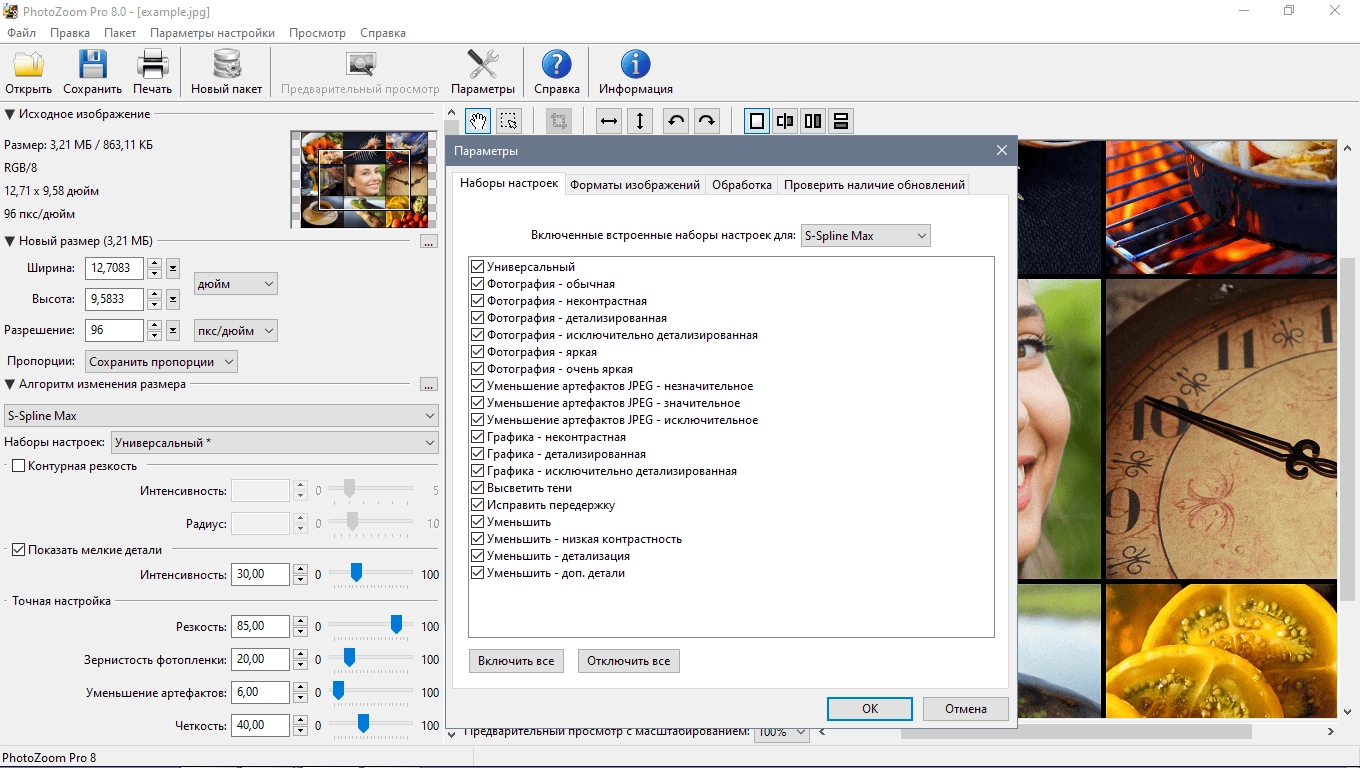
Task: Uncheck the Универсальный preset
Action: coord(478,267)
